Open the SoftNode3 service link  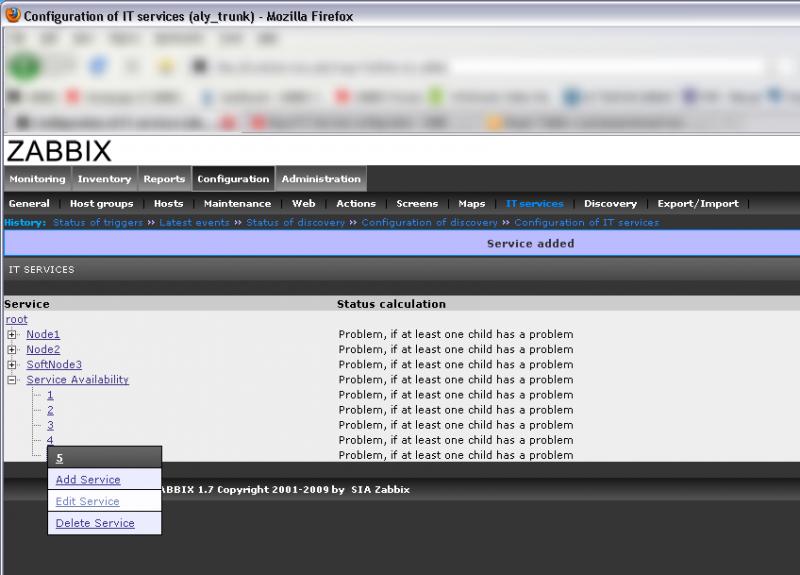click(x=54, y=365)
